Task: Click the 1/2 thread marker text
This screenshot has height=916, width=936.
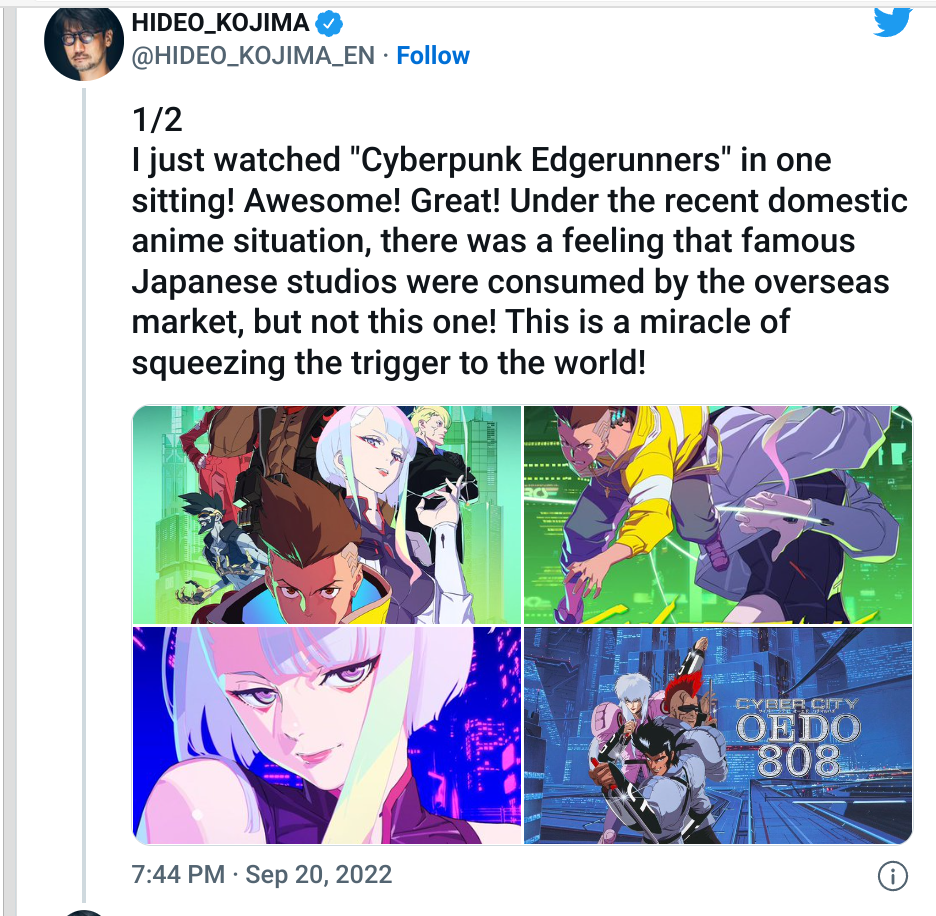Action: (157, 119)
